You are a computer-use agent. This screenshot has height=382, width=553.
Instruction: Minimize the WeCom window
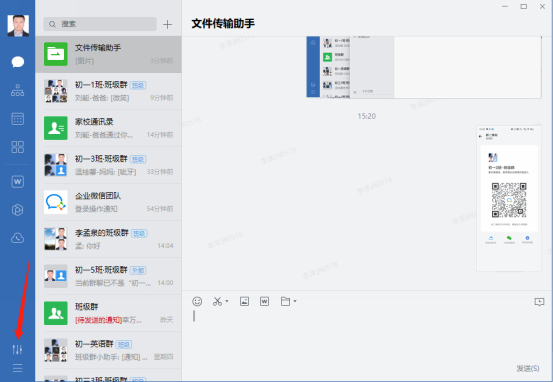click(505, 7)
